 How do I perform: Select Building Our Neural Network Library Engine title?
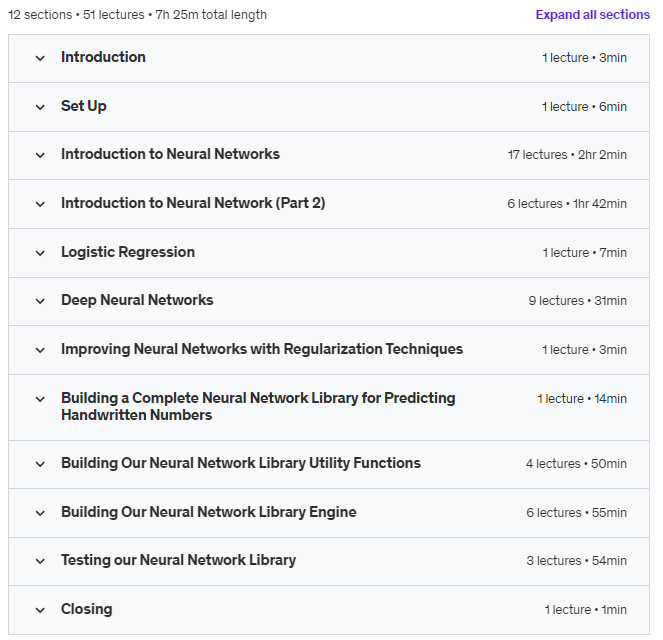click(209, 512)
